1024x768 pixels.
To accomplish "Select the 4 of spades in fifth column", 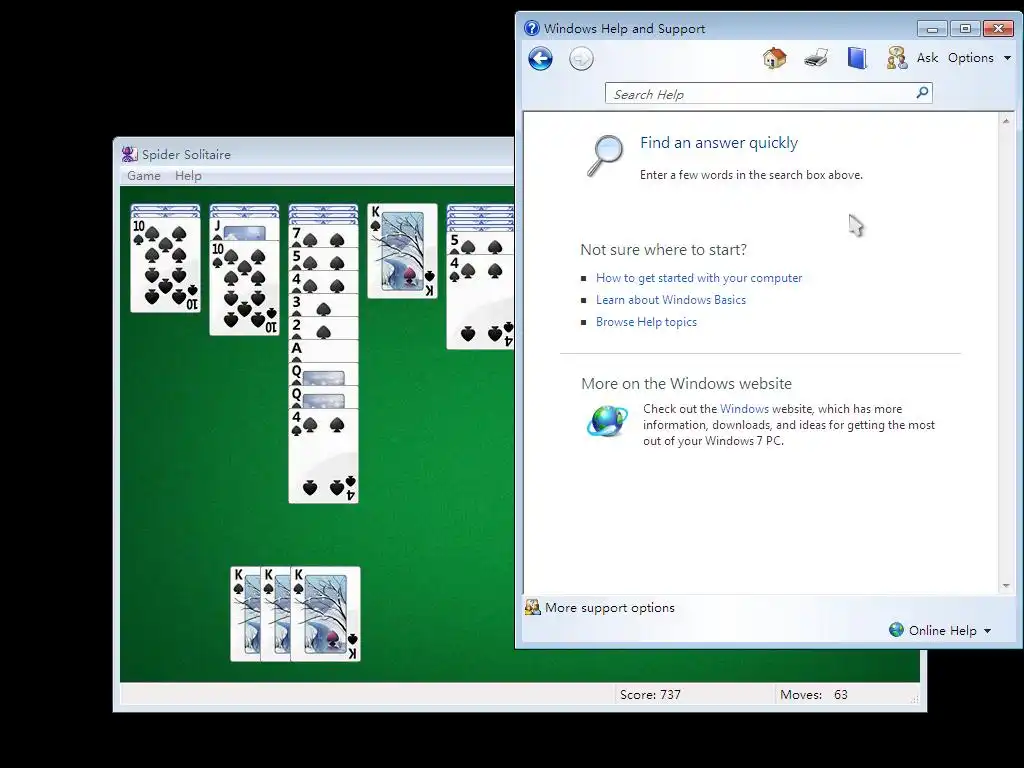I will pyautogui.click(x=481, y=302).
